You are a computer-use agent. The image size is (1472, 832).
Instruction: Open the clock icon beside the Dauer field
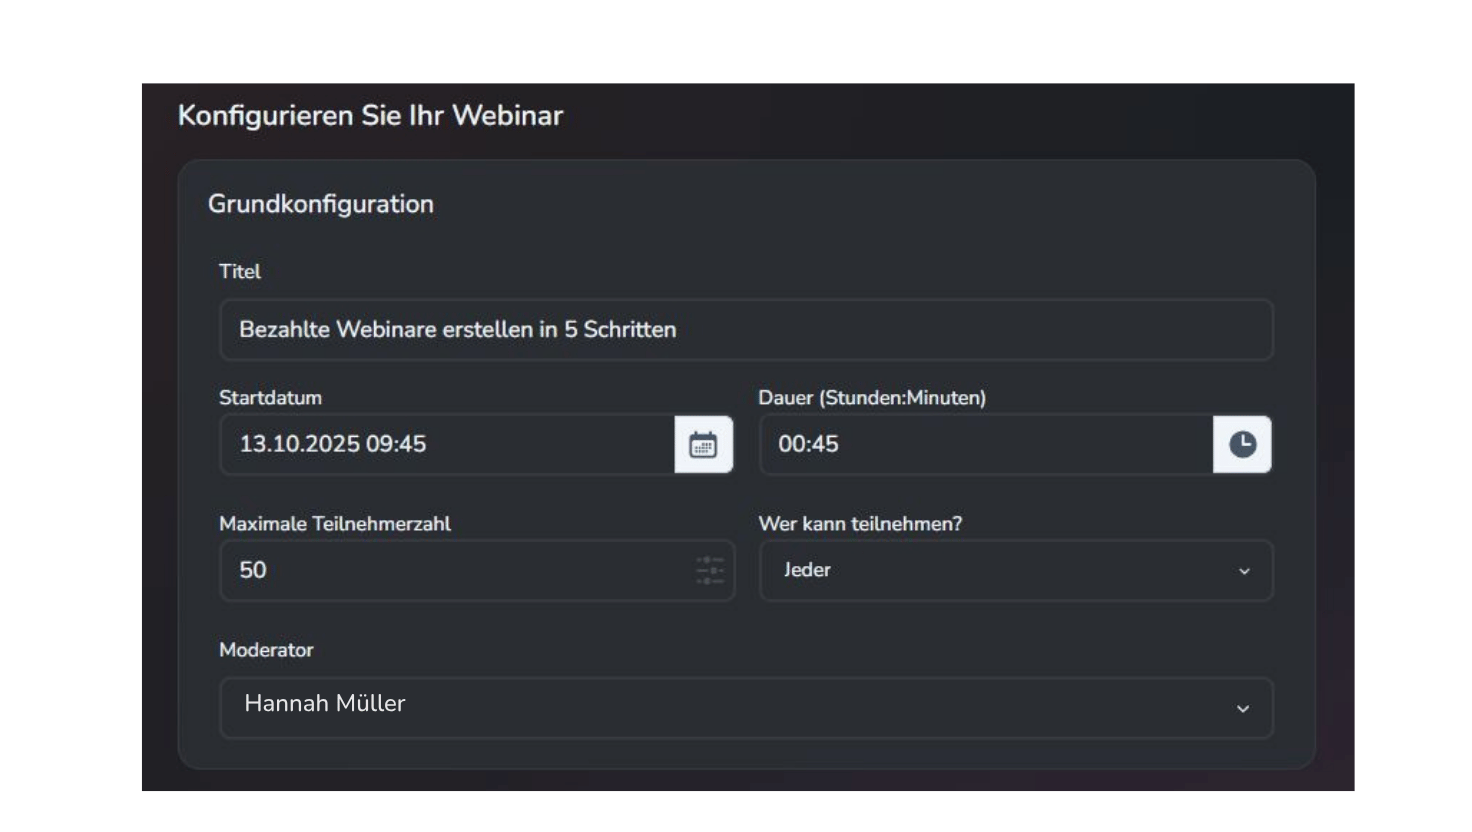coord(1241,444)
